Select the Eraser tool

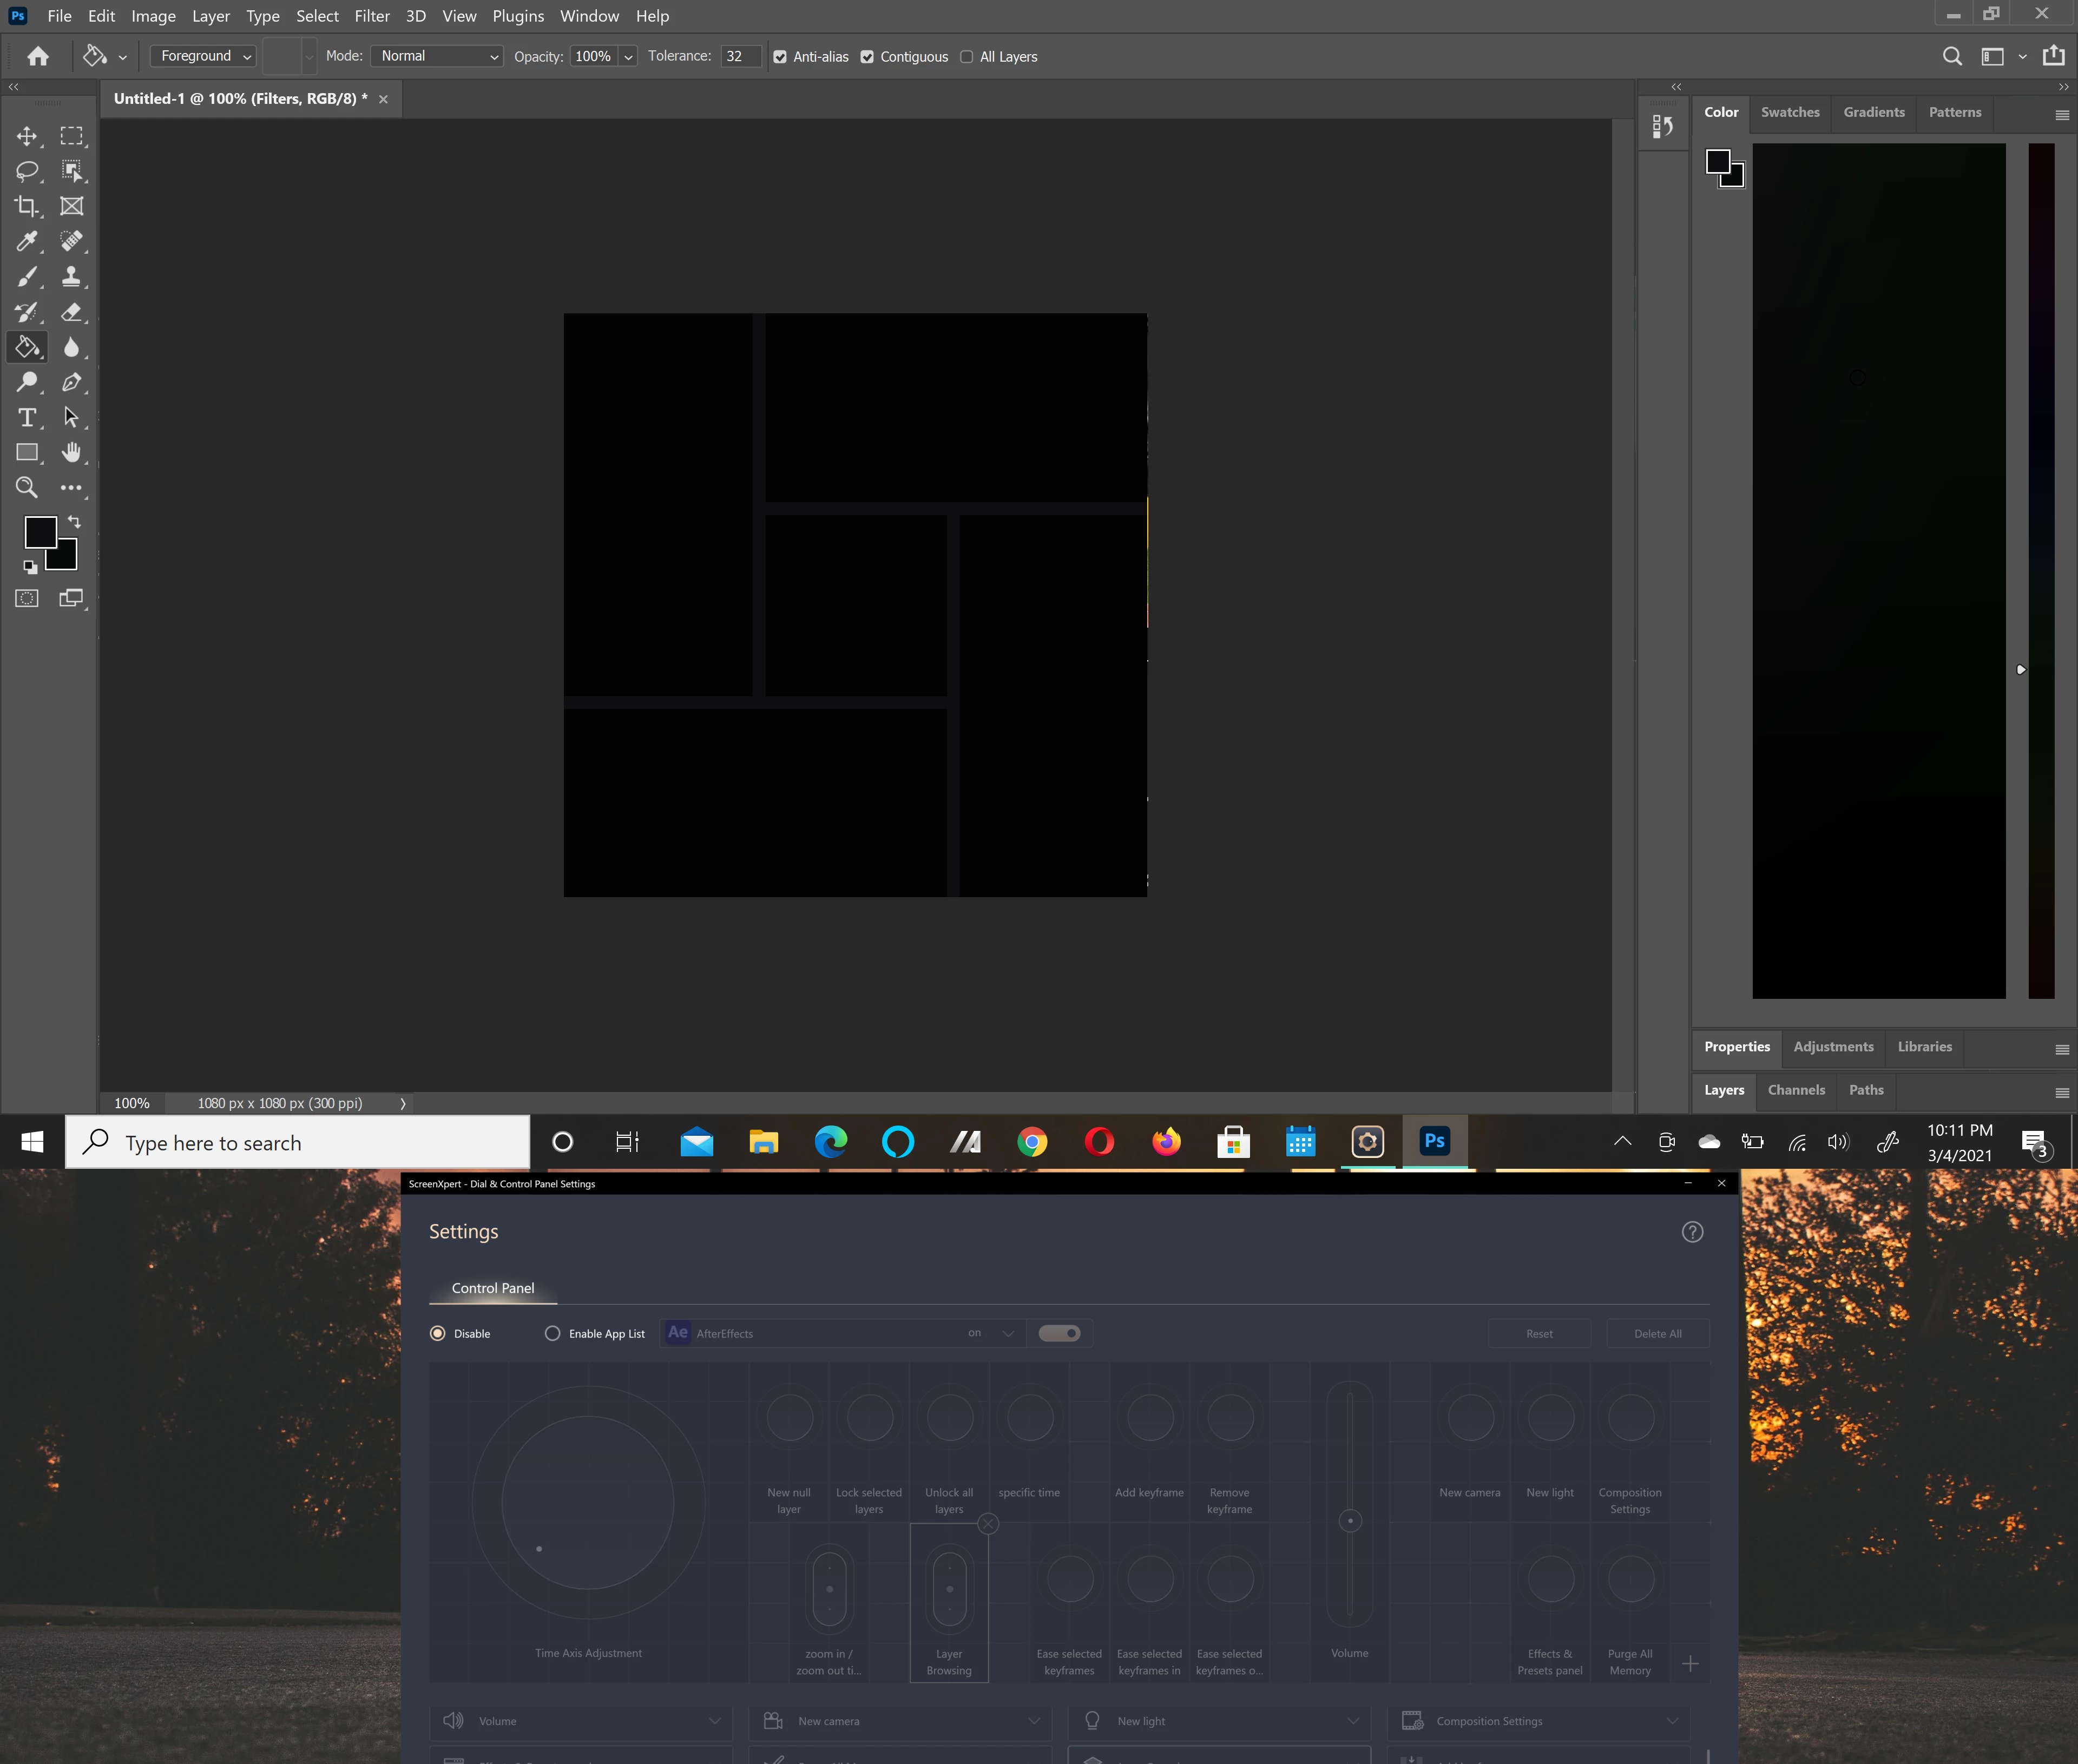(71, 312)
